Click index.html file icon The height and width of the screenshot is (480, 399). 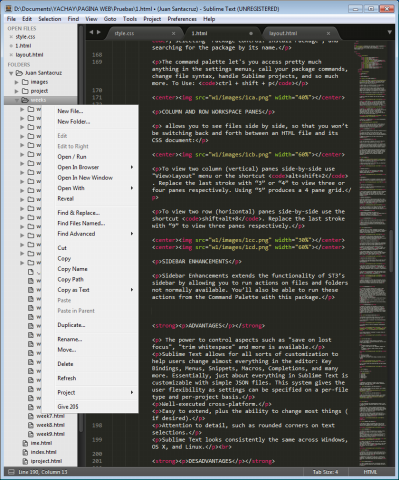click(25, 452)
